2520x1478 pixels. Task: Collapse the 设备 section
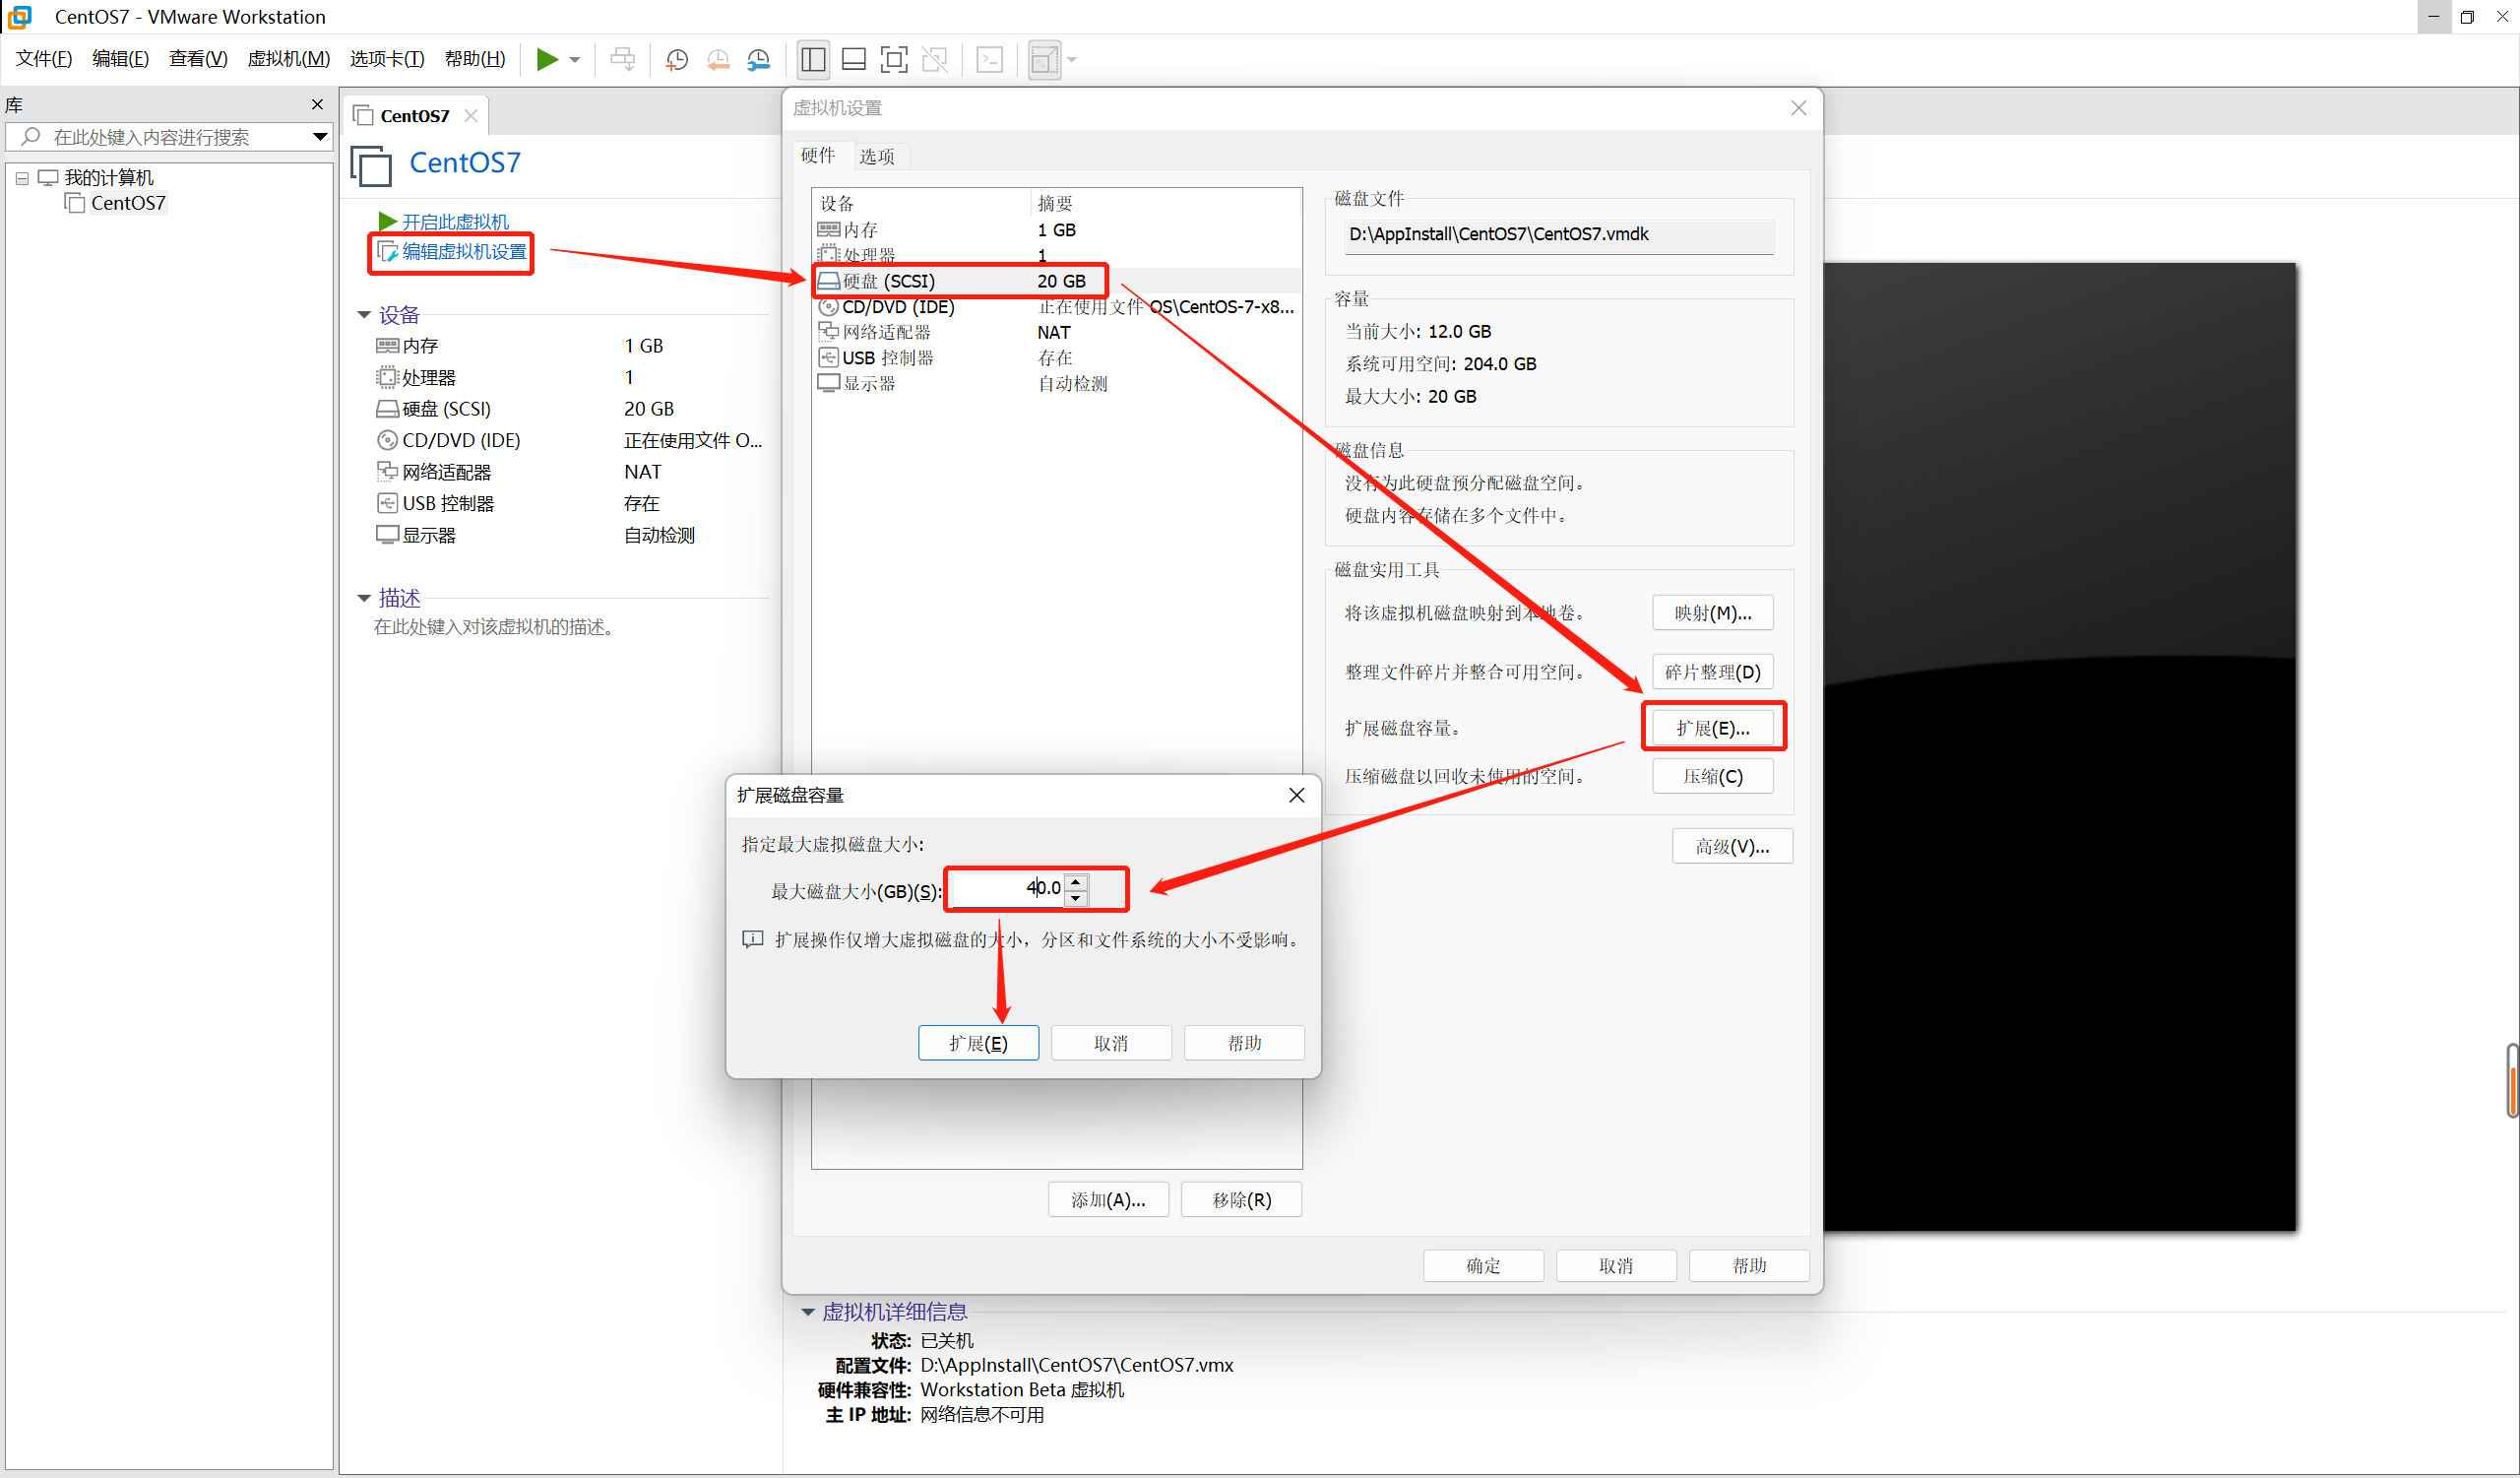pos(364,315)
